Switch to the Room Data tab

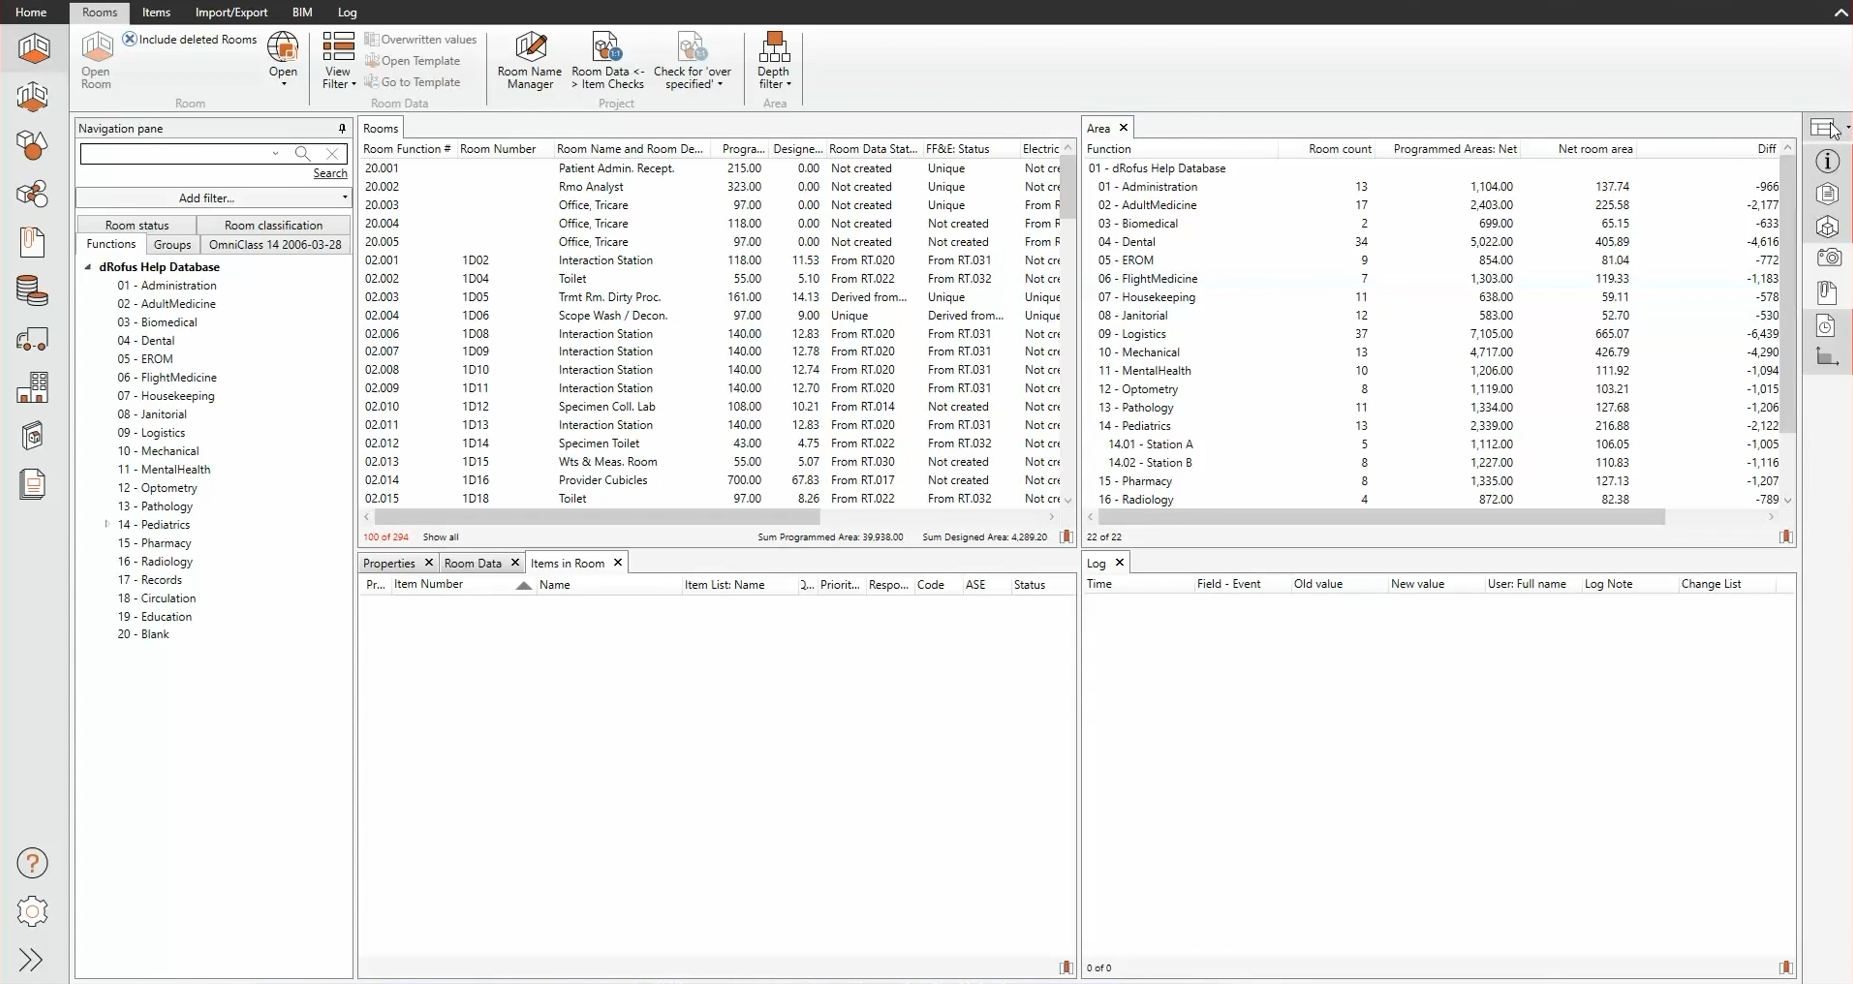473,563
